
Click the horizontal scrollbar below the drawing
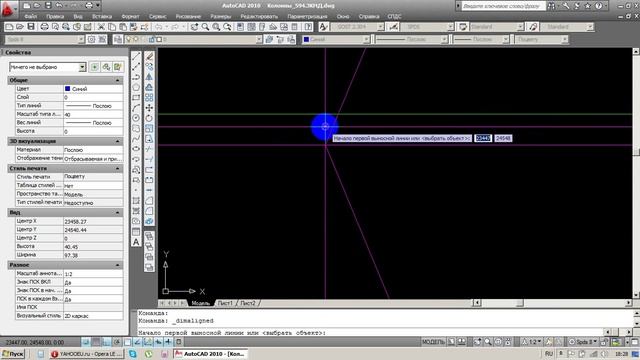click(520, 303)
